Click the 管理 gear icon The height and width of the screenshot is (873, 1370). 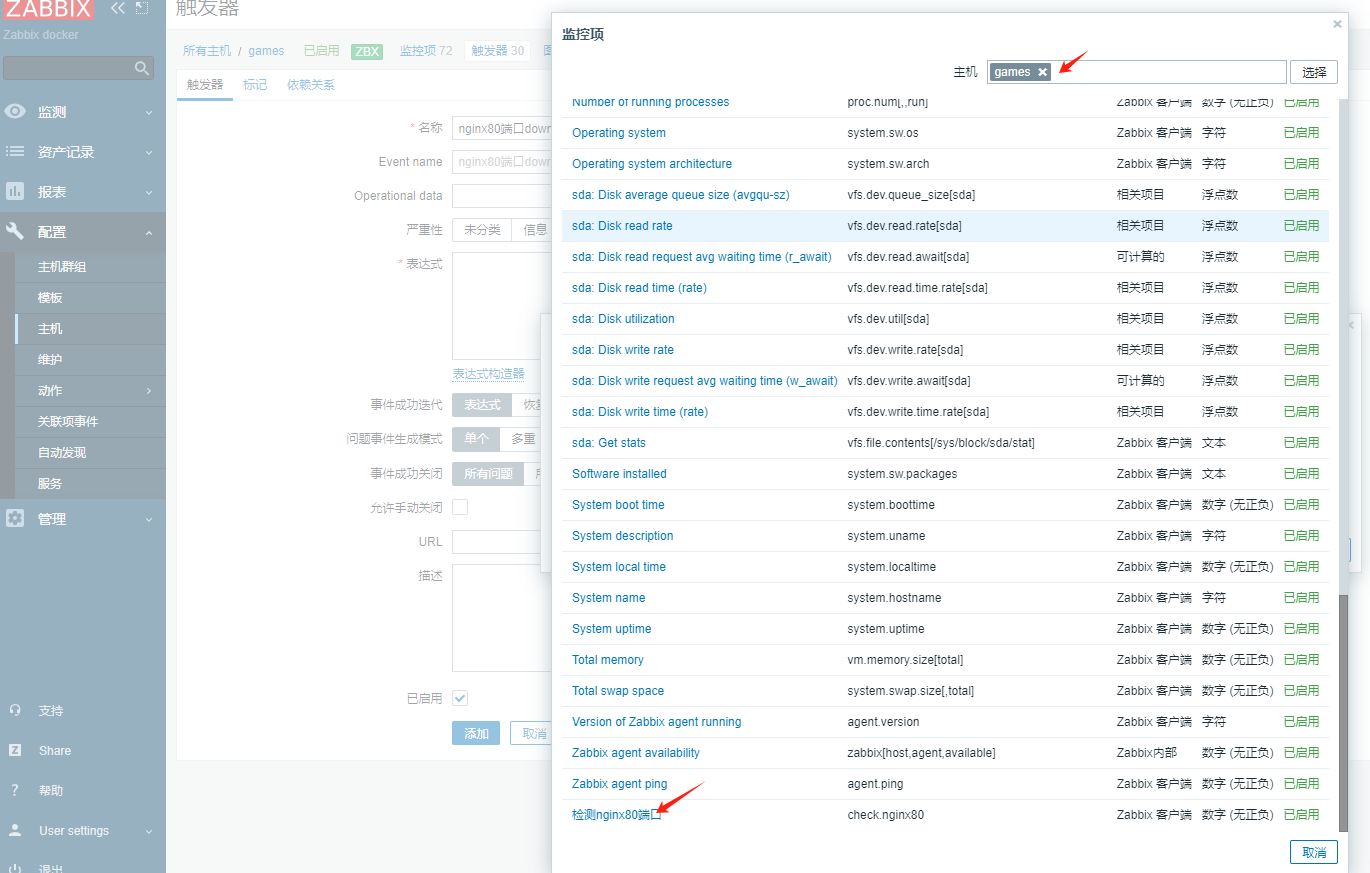coord(15,519)
